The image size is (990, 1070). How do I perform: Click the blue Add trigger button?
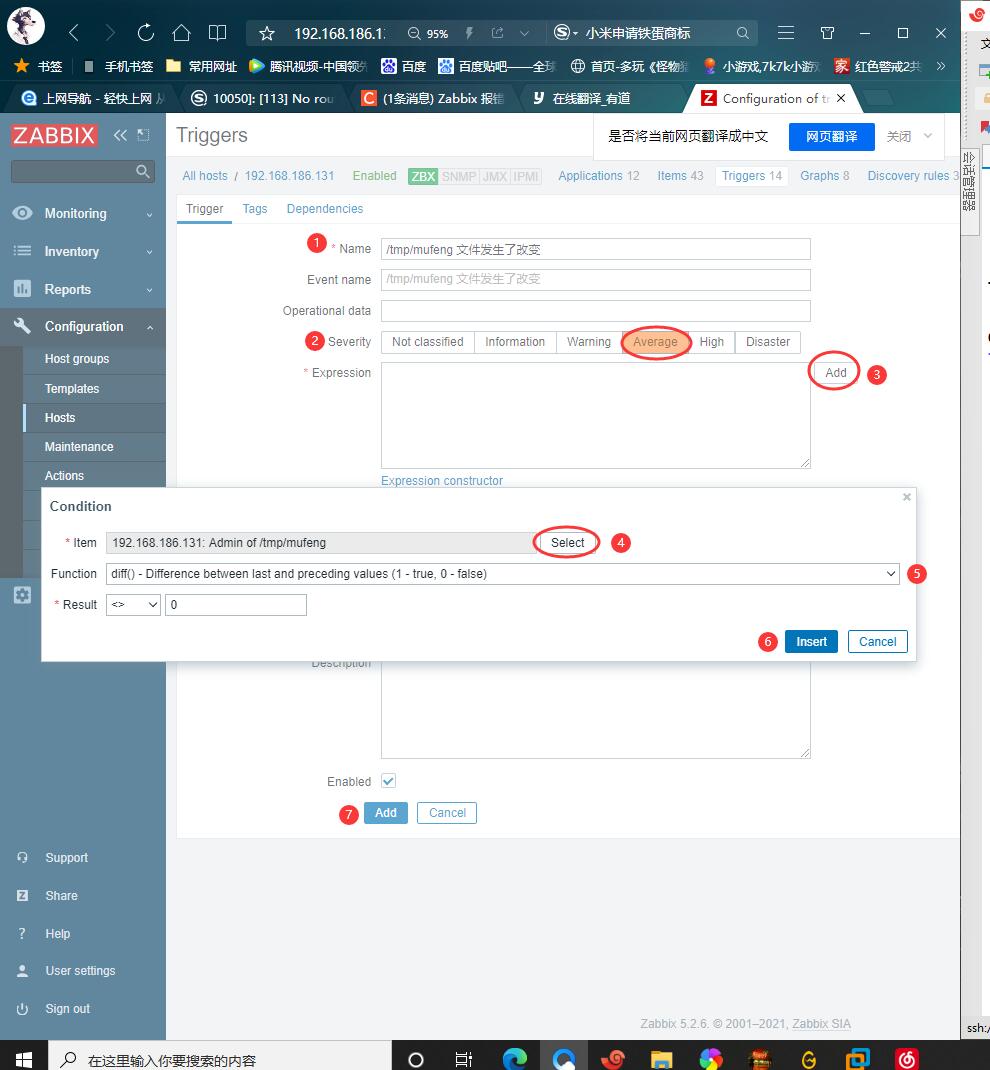click(385, 813)
